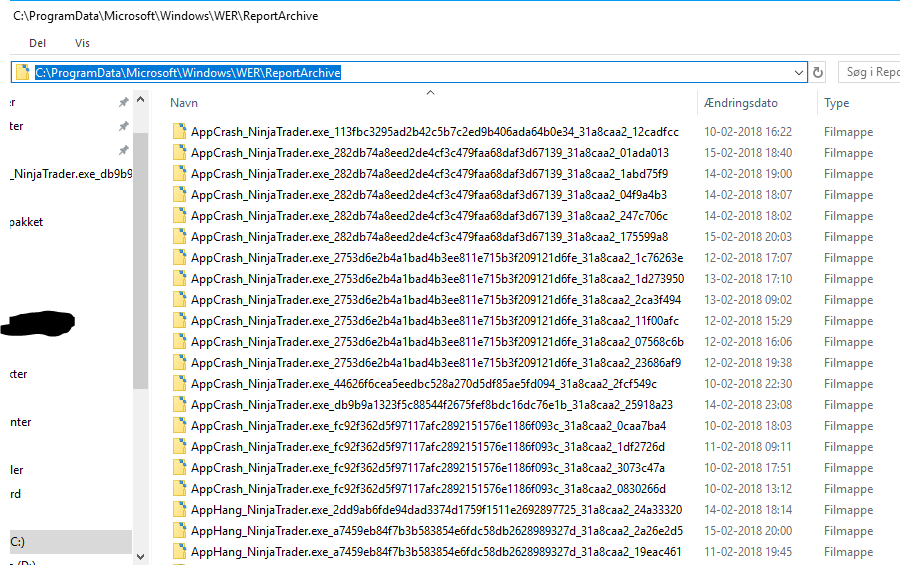Click folder icon of the _2fcf549c AppCrash entry
Screen dimensions: 900x584
[x=179, y=384]
